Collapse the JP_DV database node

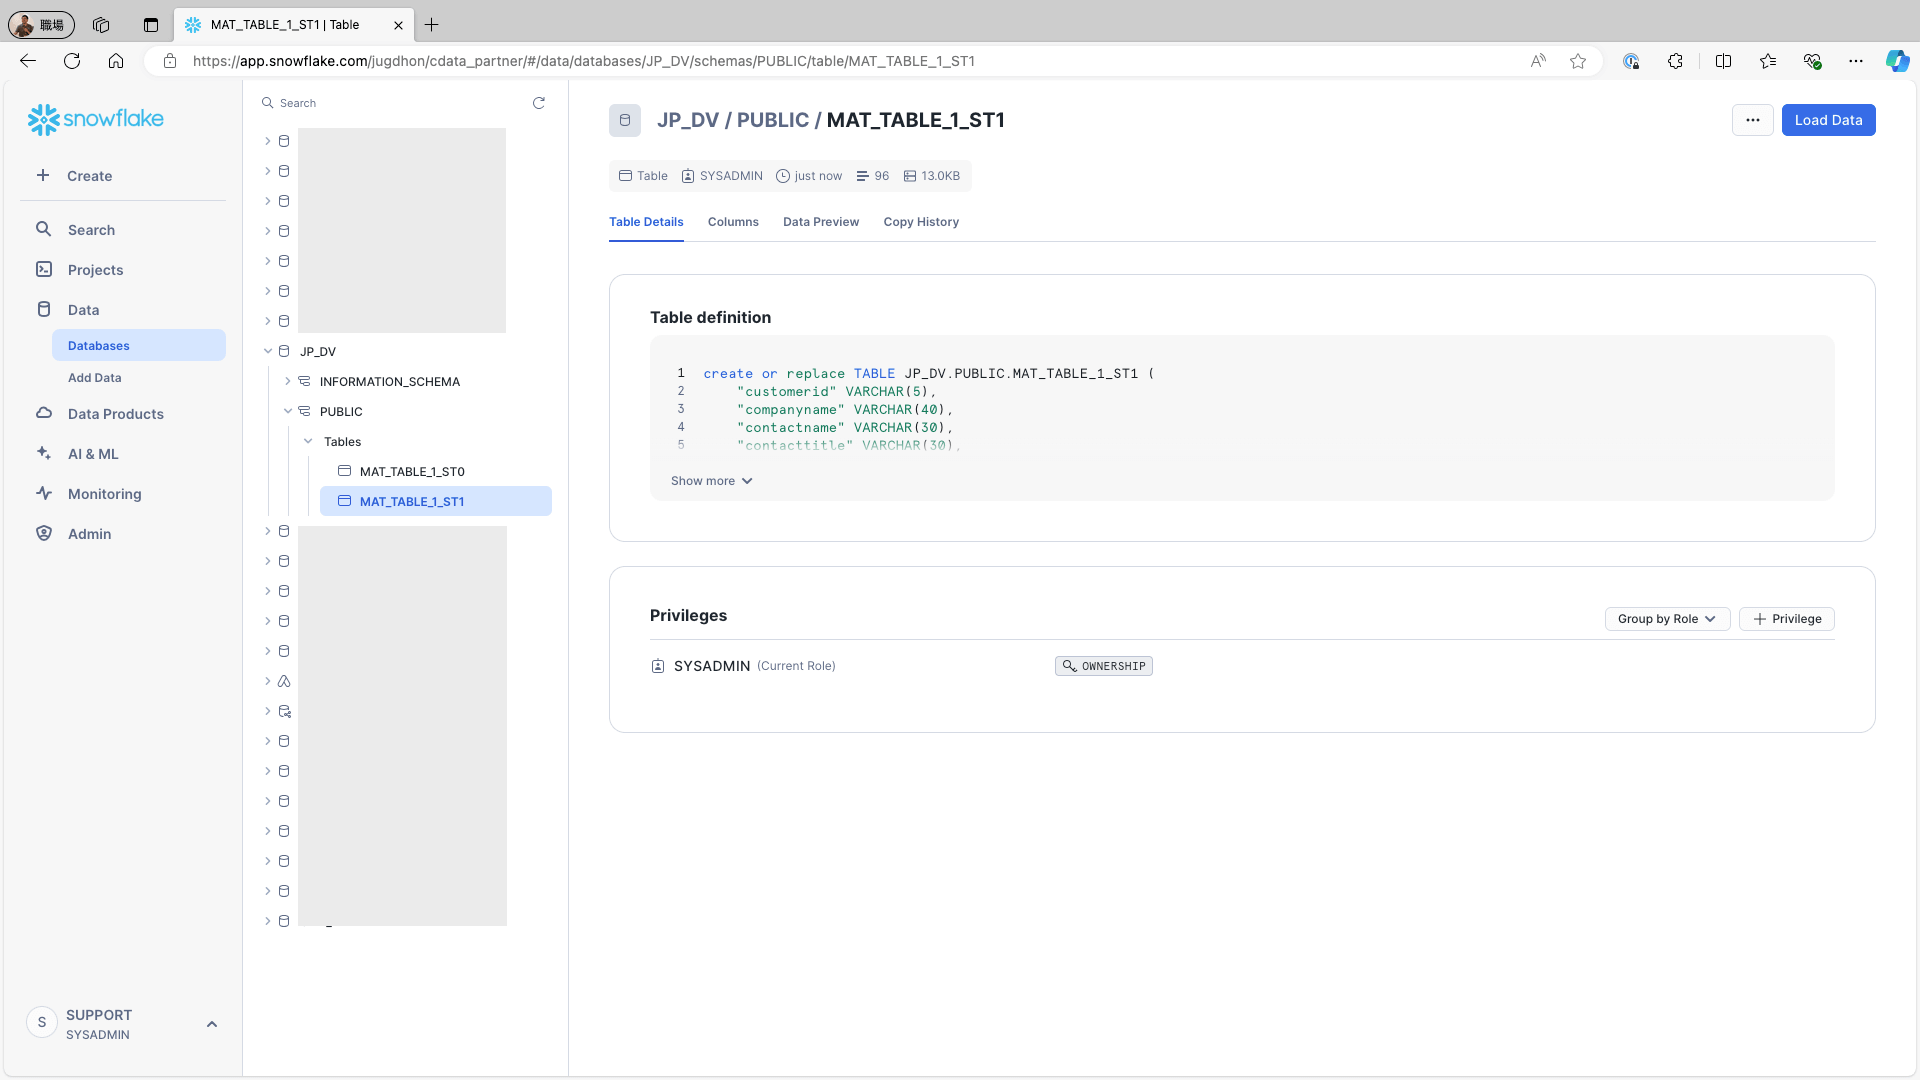pos(268,351)
